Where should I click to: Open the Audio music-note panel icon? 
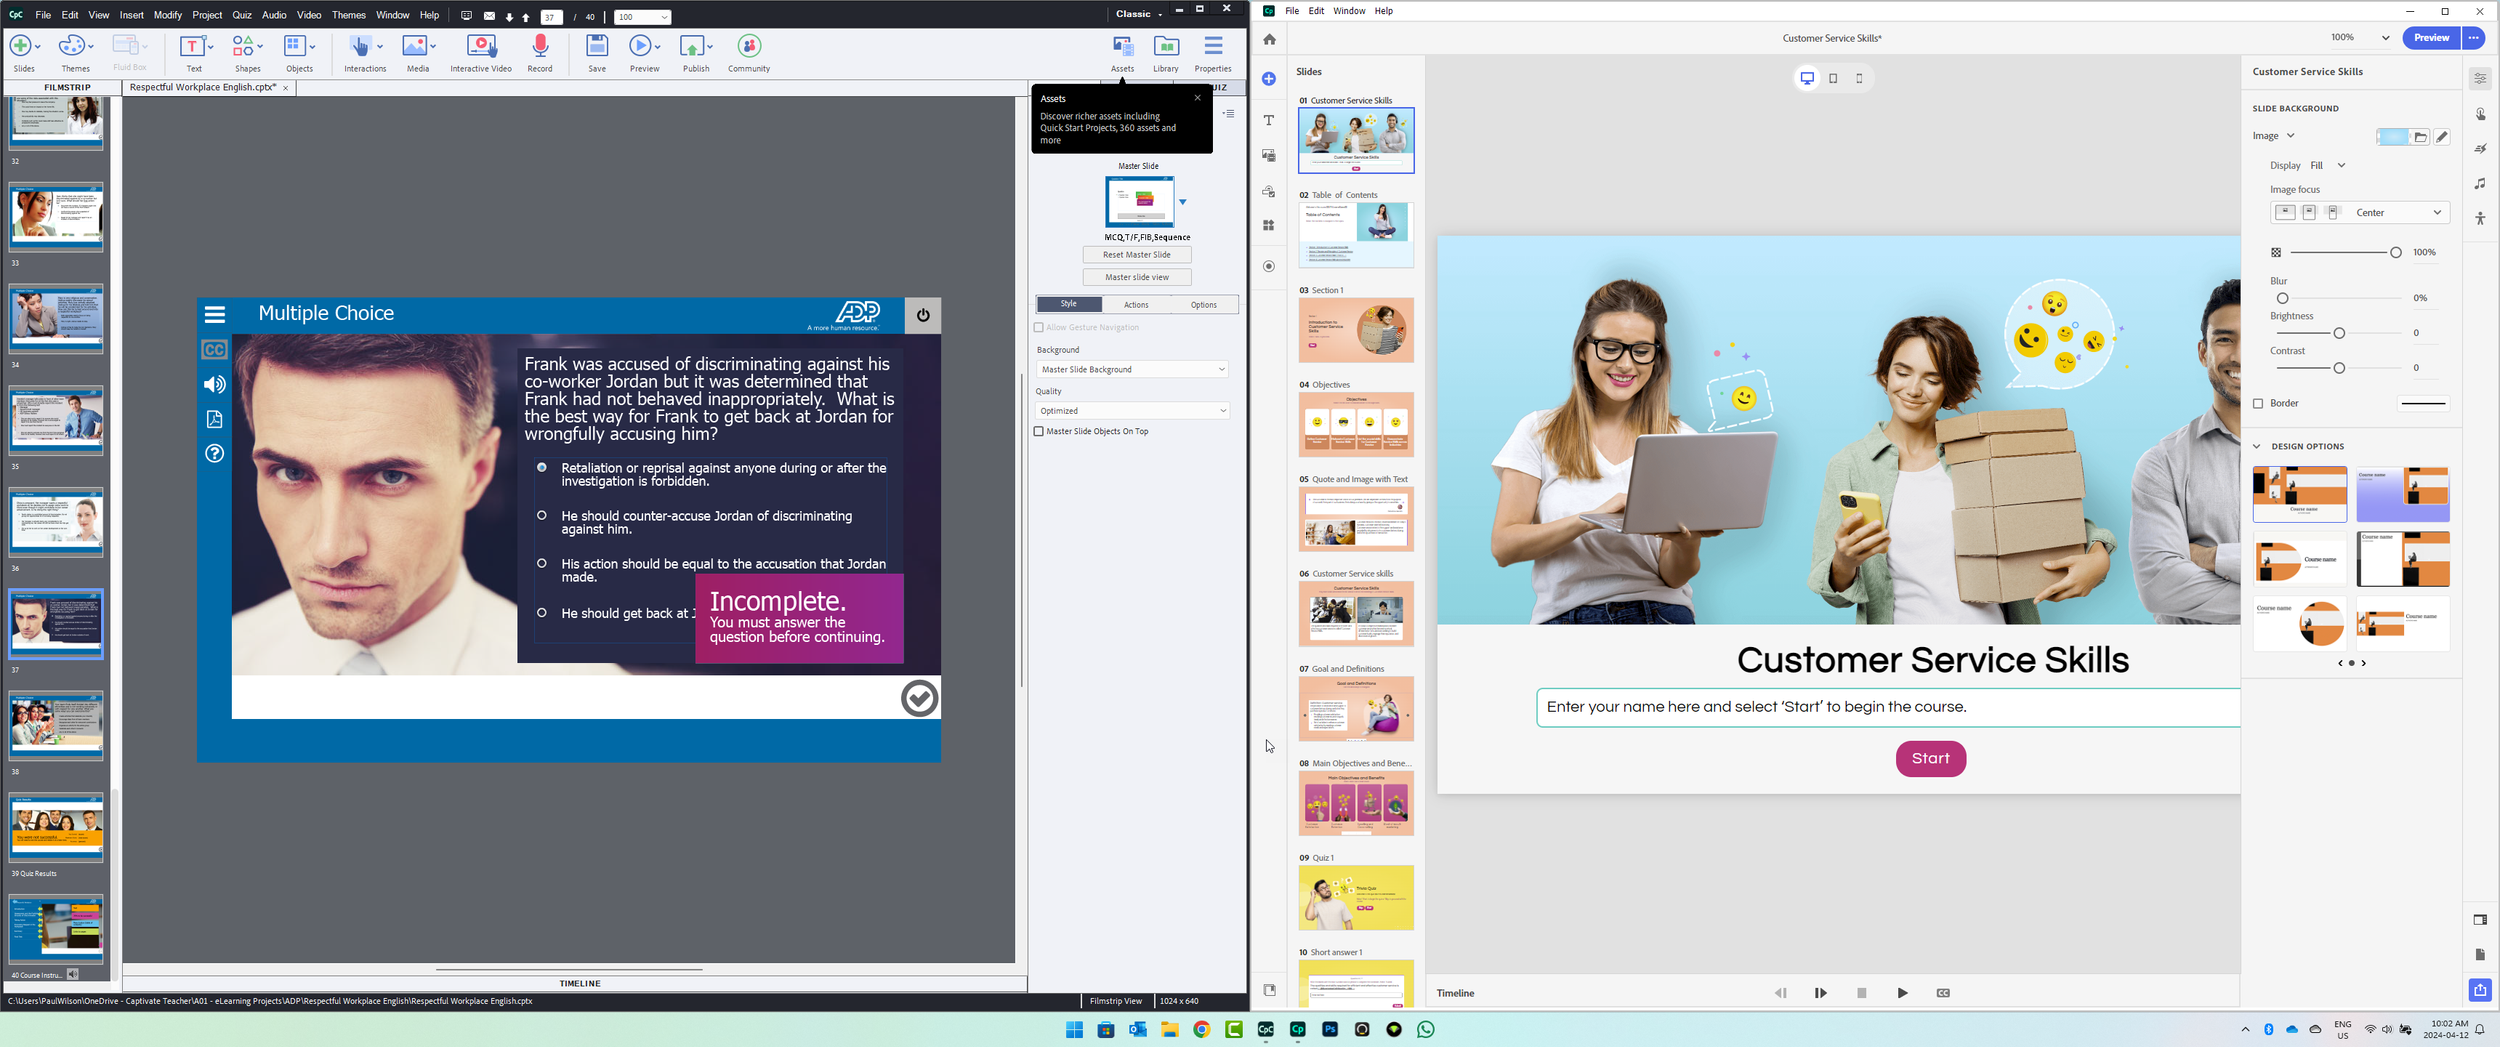point(2480,183)
